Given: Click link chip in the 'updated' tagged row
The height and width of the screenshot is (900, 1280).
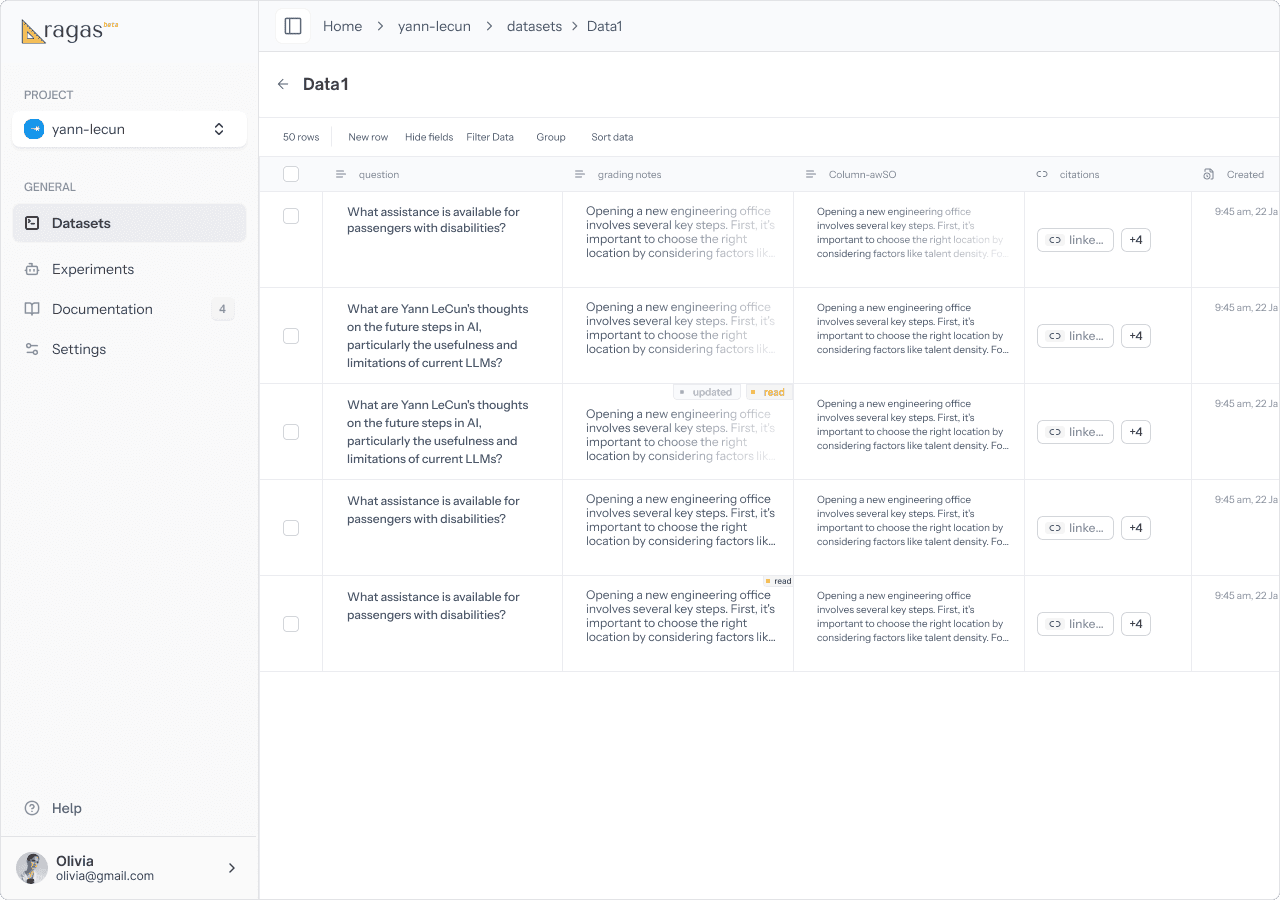Looking at the screenshot, I should point(1075,432).
